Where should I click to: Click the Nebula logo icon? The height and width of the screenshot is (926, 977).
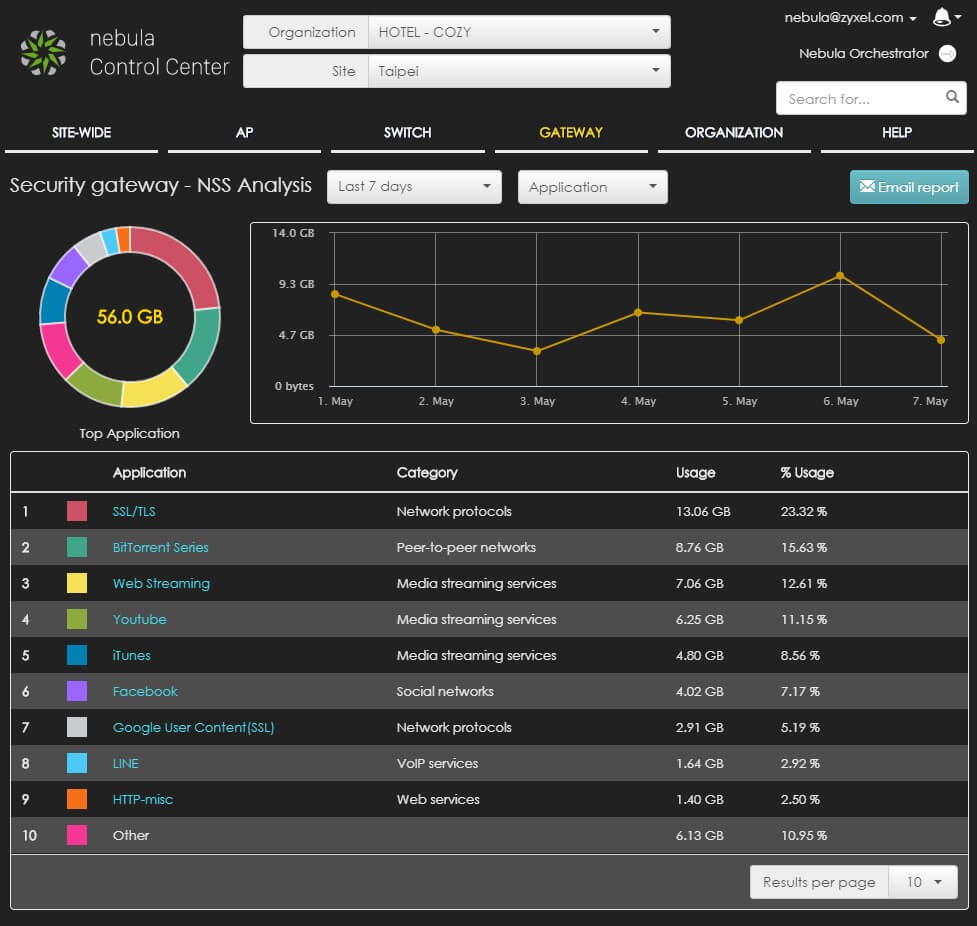click(x=43, y=53)
